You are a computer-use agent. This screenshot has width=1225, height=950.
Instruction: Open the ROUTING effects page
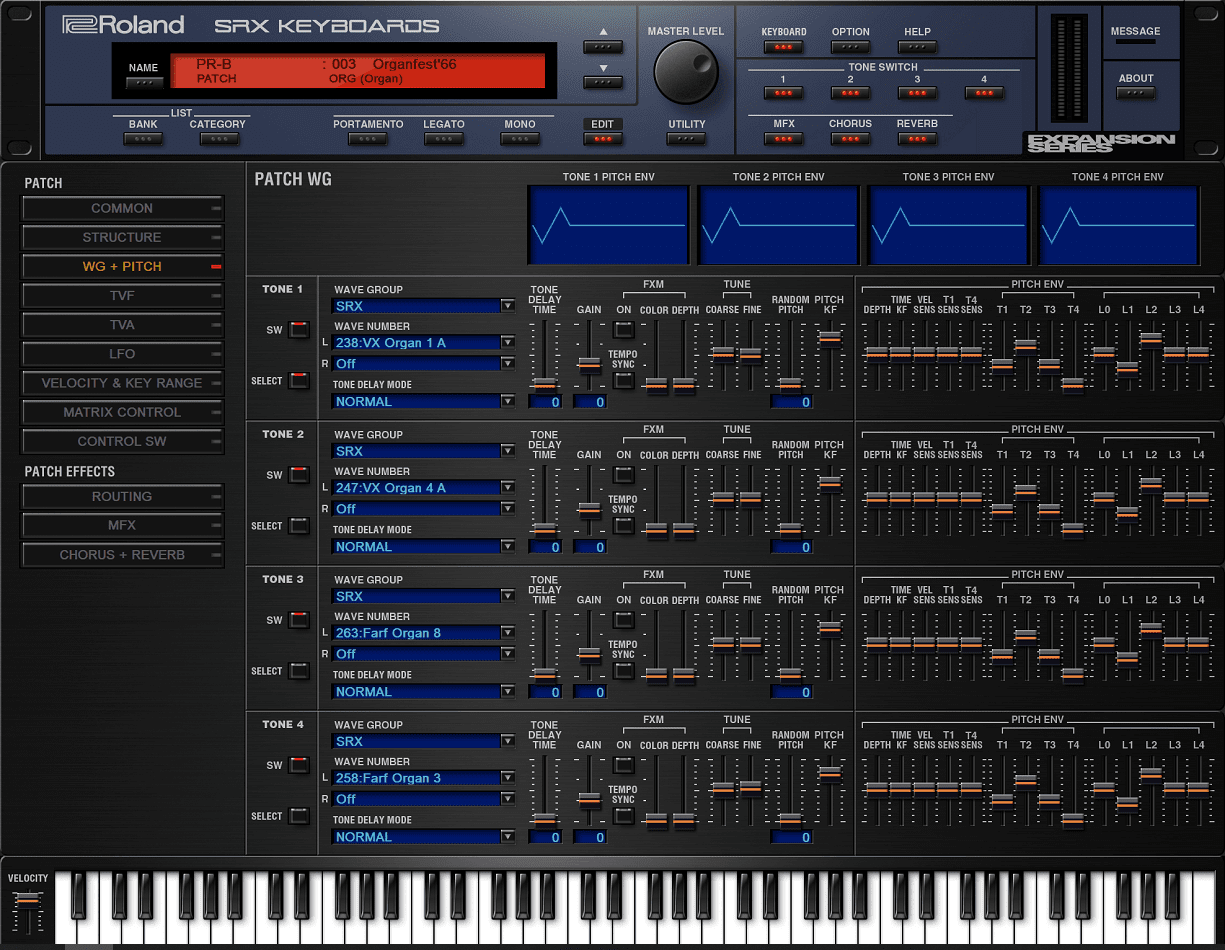coord(122,496)
